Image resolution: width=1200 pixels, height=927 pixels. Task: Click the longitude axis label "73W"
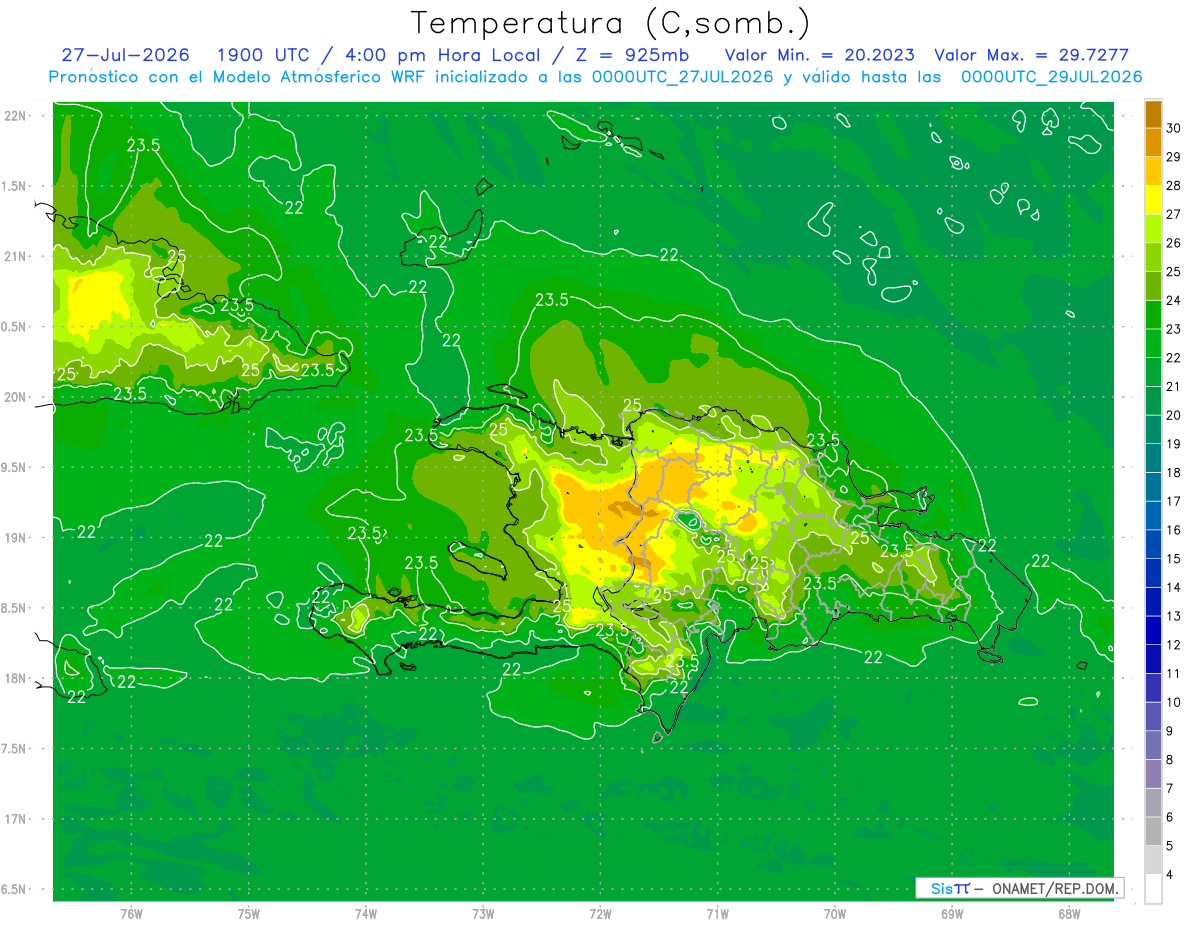click(483, 914)
